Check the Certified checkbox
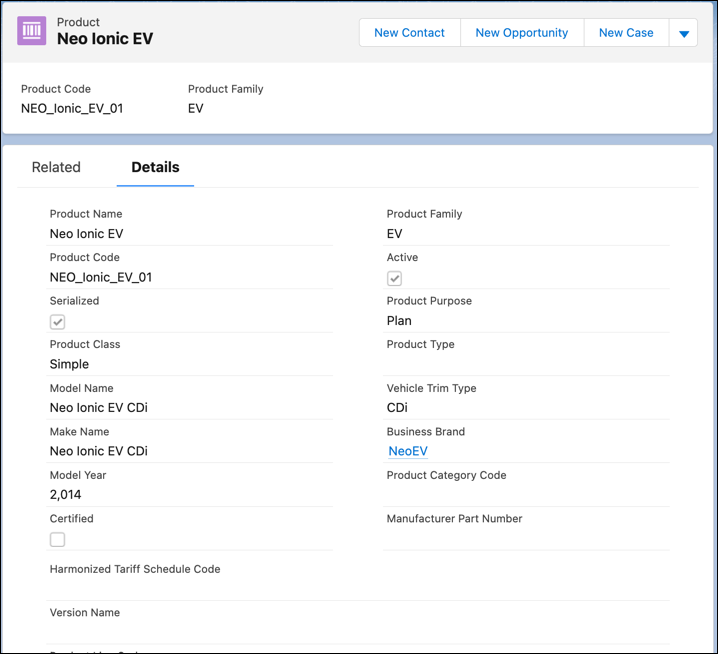Screen dimensions: 718x654 (57, 540)
